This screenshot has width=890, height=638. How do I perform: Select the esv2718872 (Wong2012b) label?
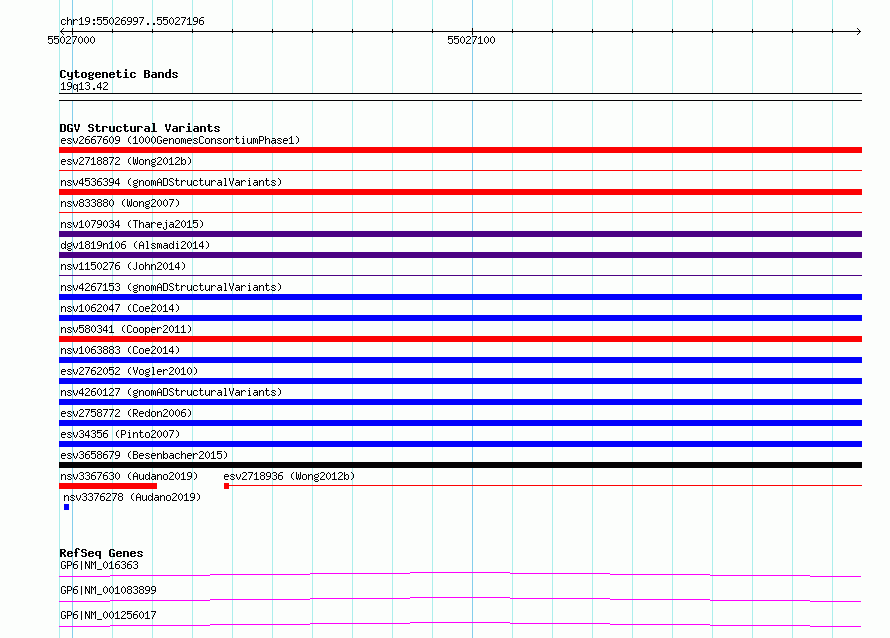point(126,161)
